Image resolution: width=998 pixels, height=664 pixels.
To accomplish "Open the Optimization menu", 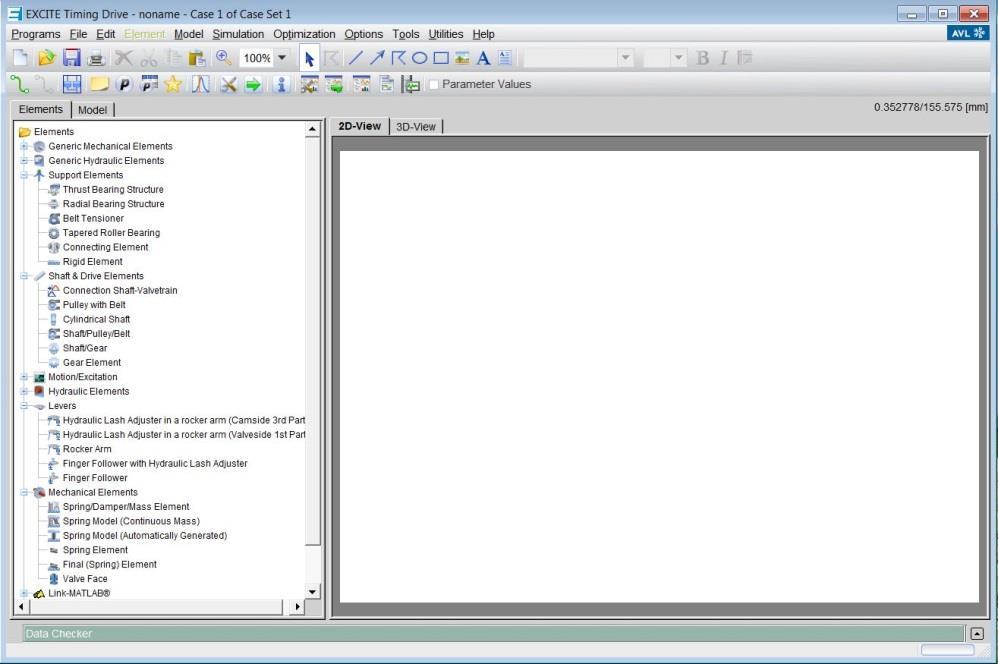I will coord(304,34).
